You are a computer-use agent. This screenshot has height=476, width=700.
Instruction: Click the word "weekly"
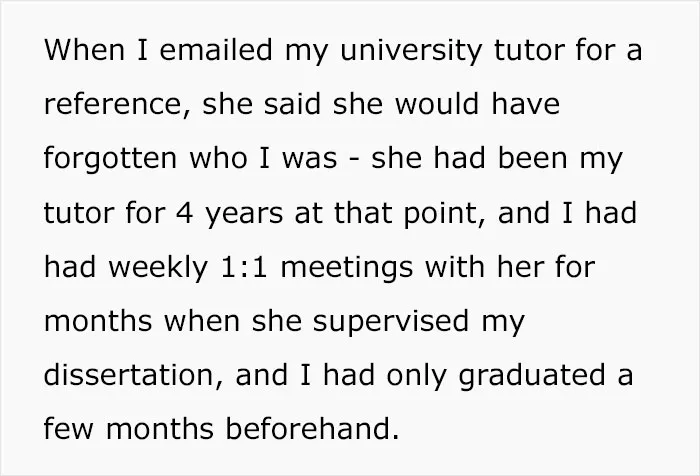click(158, 269)
